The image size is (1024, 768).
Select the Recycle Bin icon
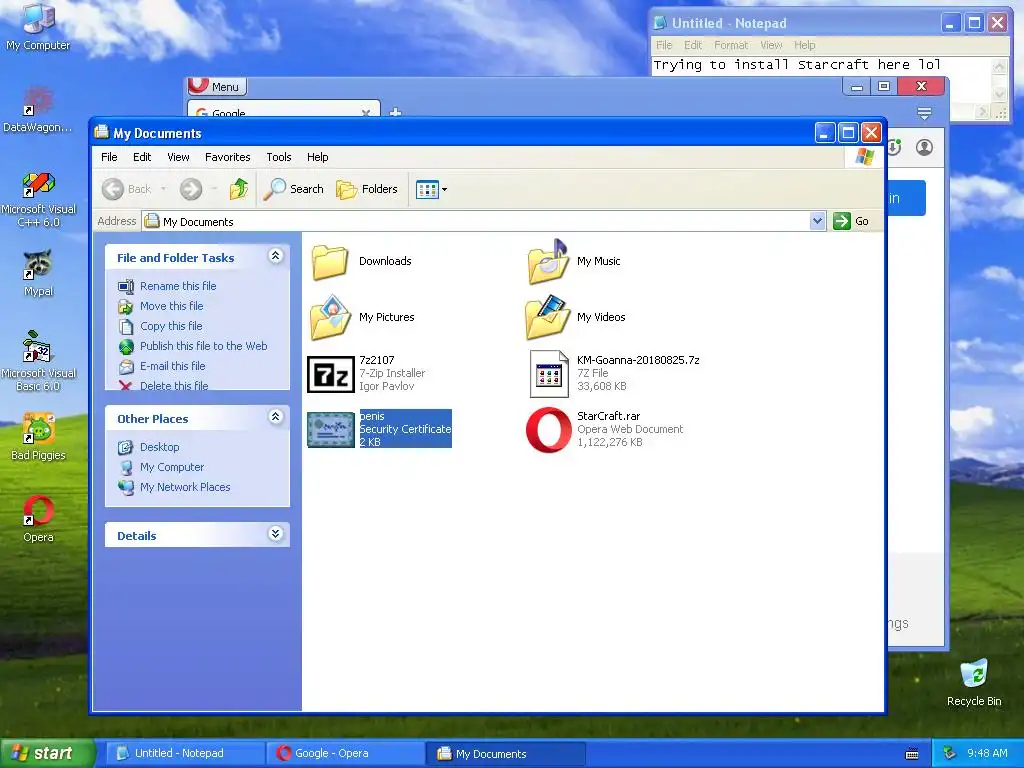coord(974,682)
